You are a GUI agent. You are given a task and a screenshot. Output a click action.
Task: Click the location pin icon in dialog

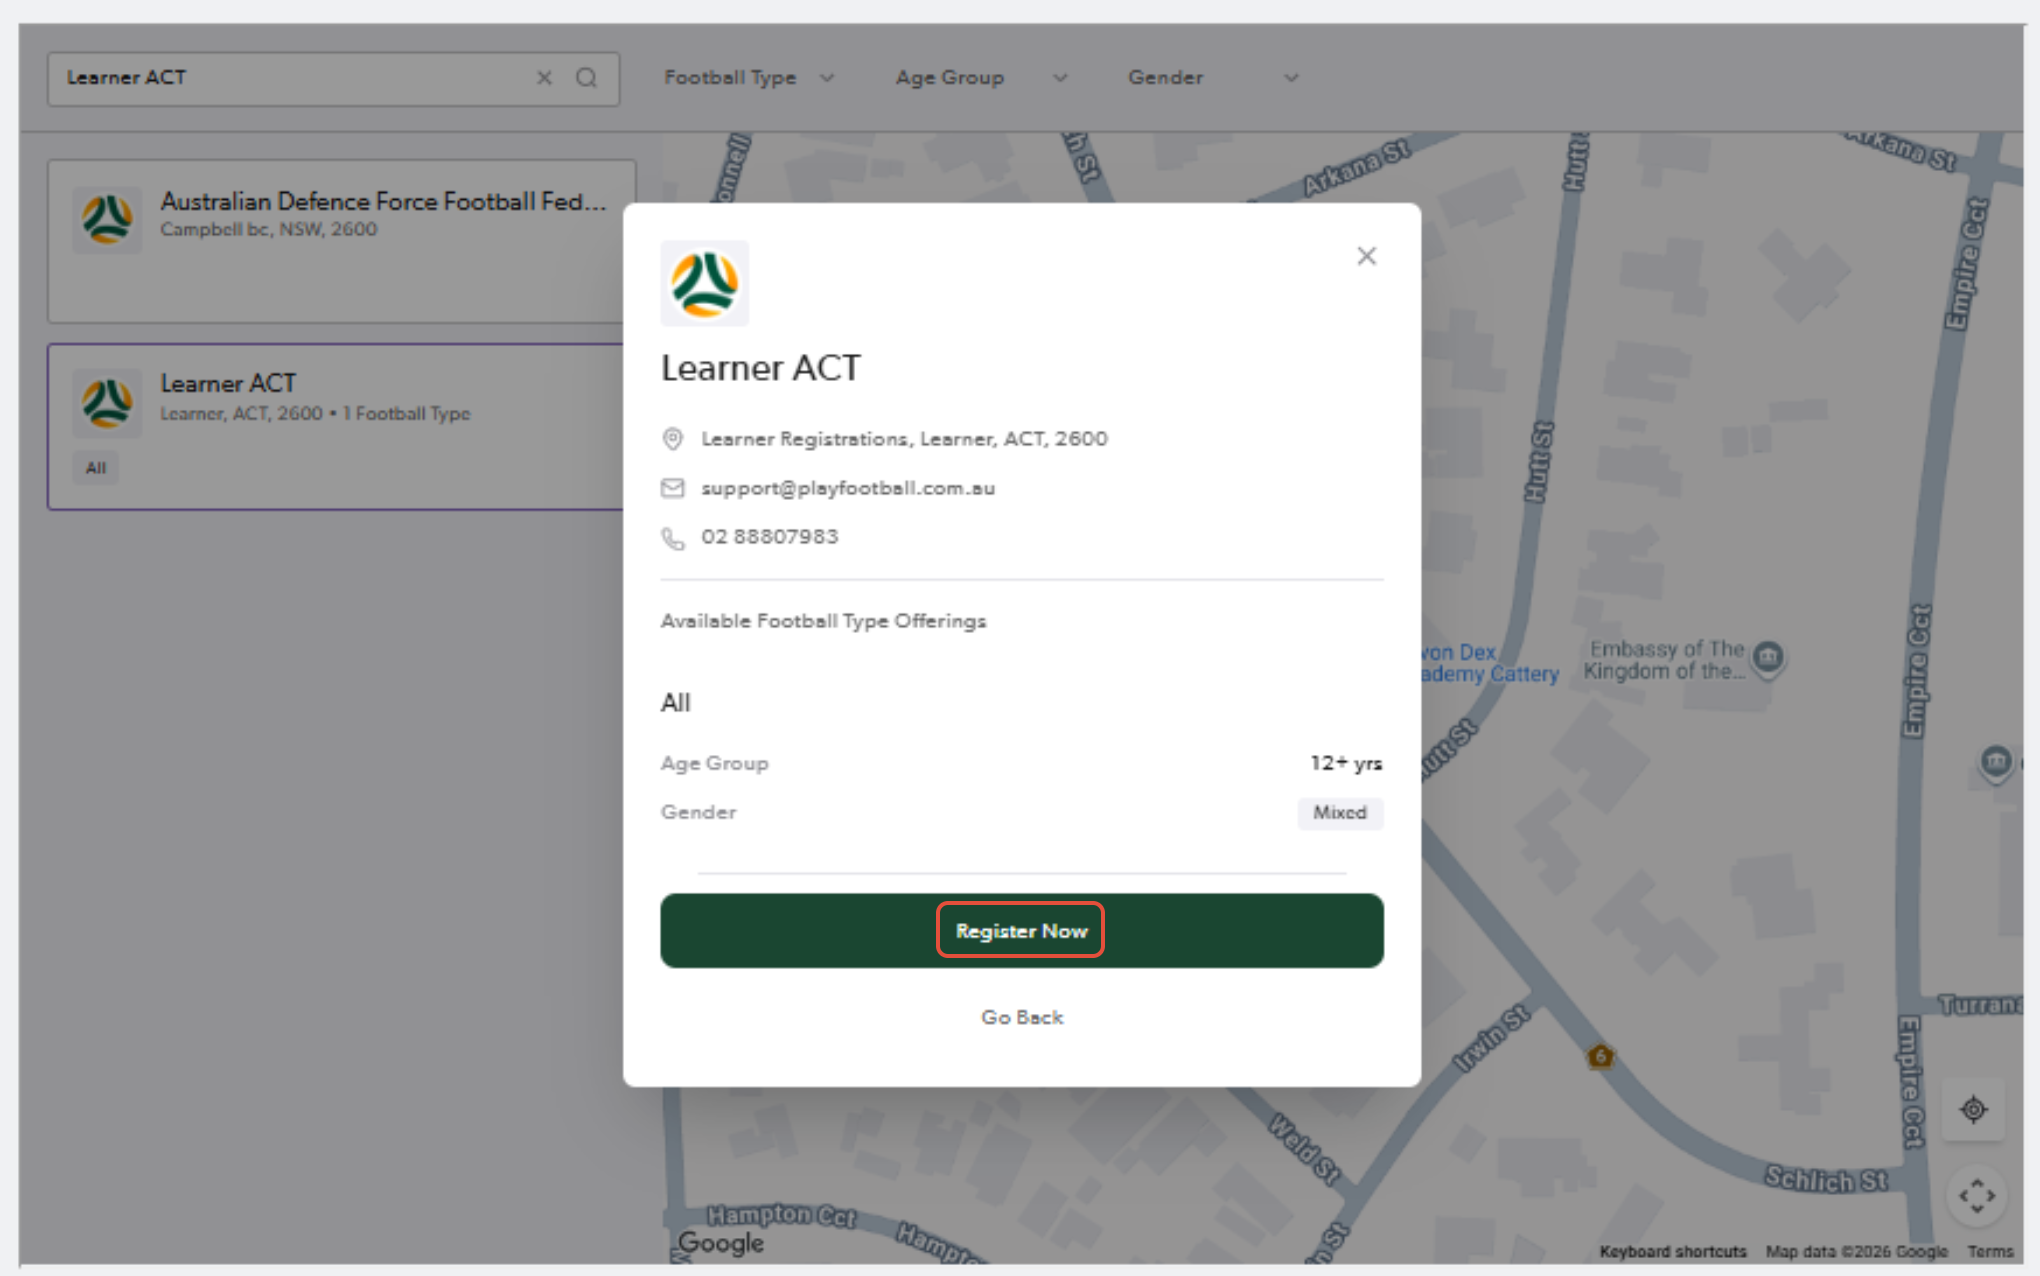[673, 439]
